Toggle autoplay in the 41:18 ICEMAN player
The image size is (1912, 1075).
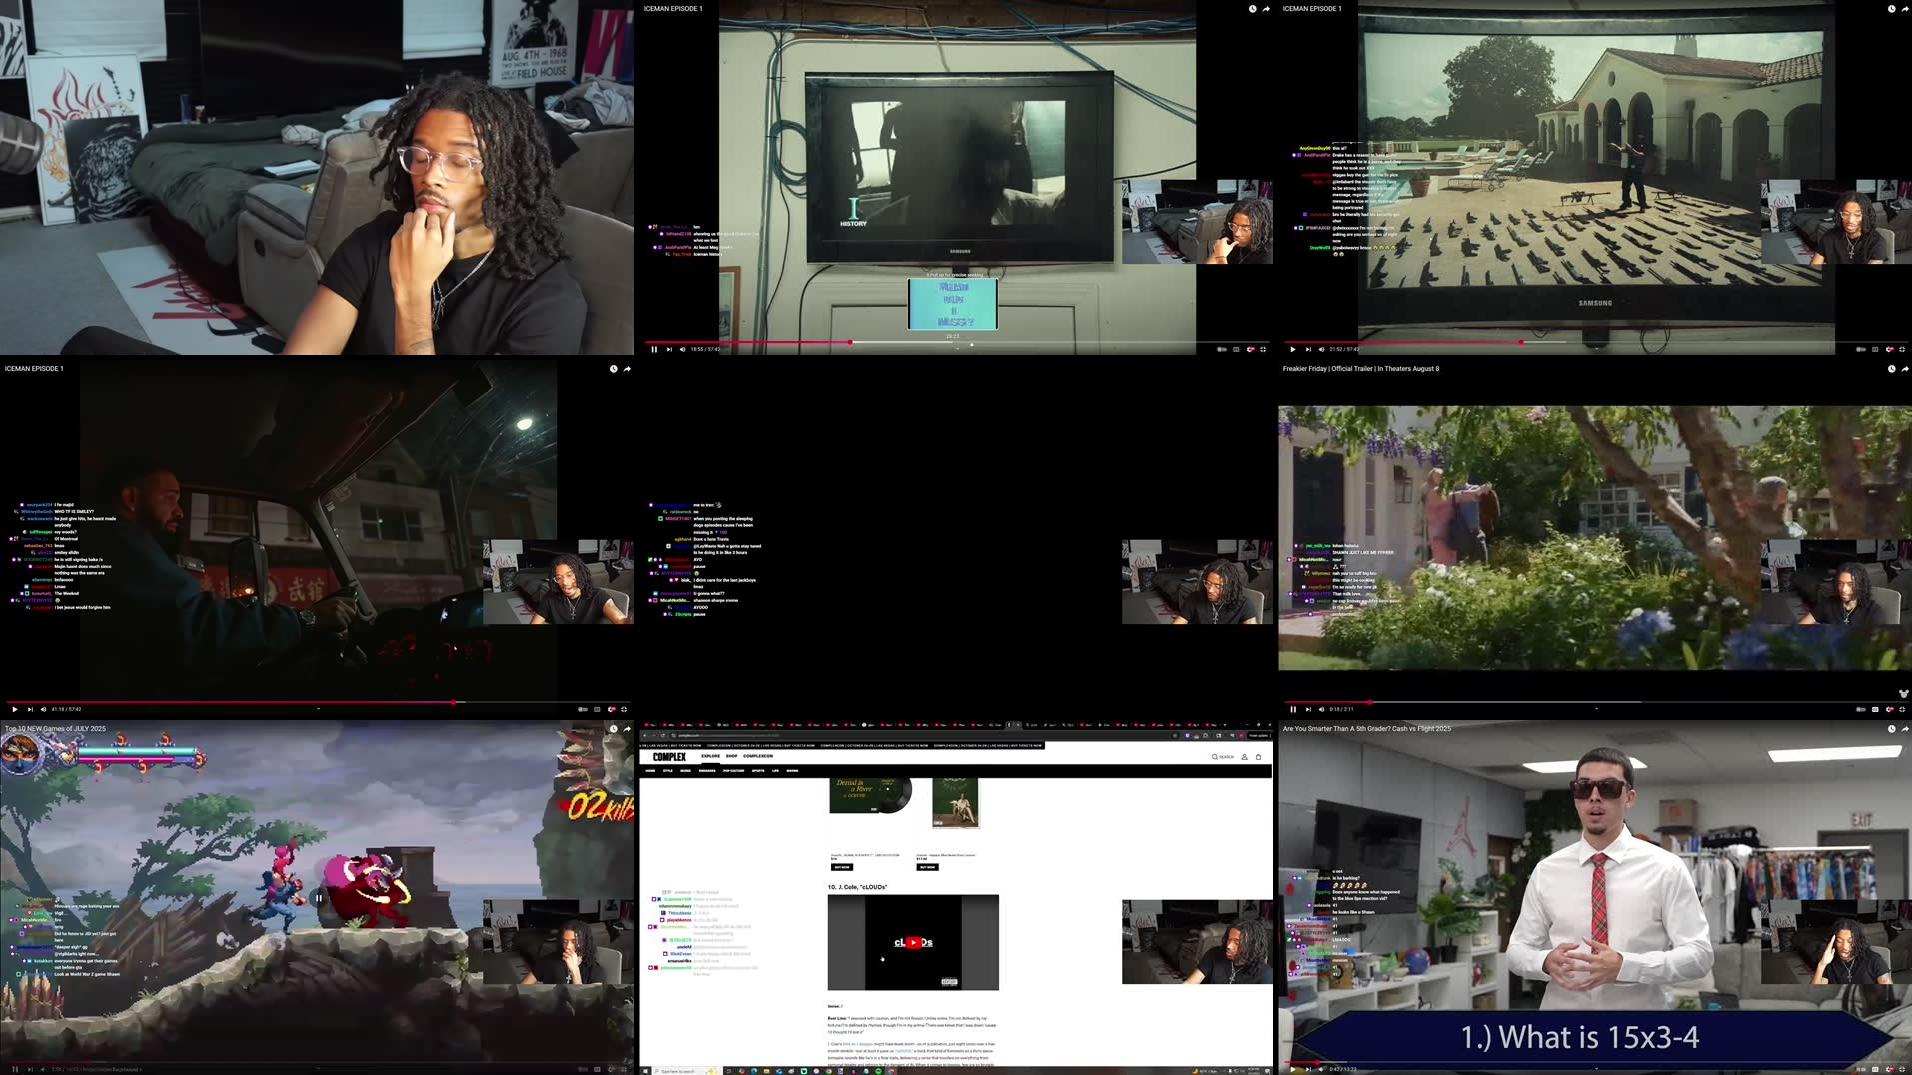pyautogui.click(x=583, y=709)
